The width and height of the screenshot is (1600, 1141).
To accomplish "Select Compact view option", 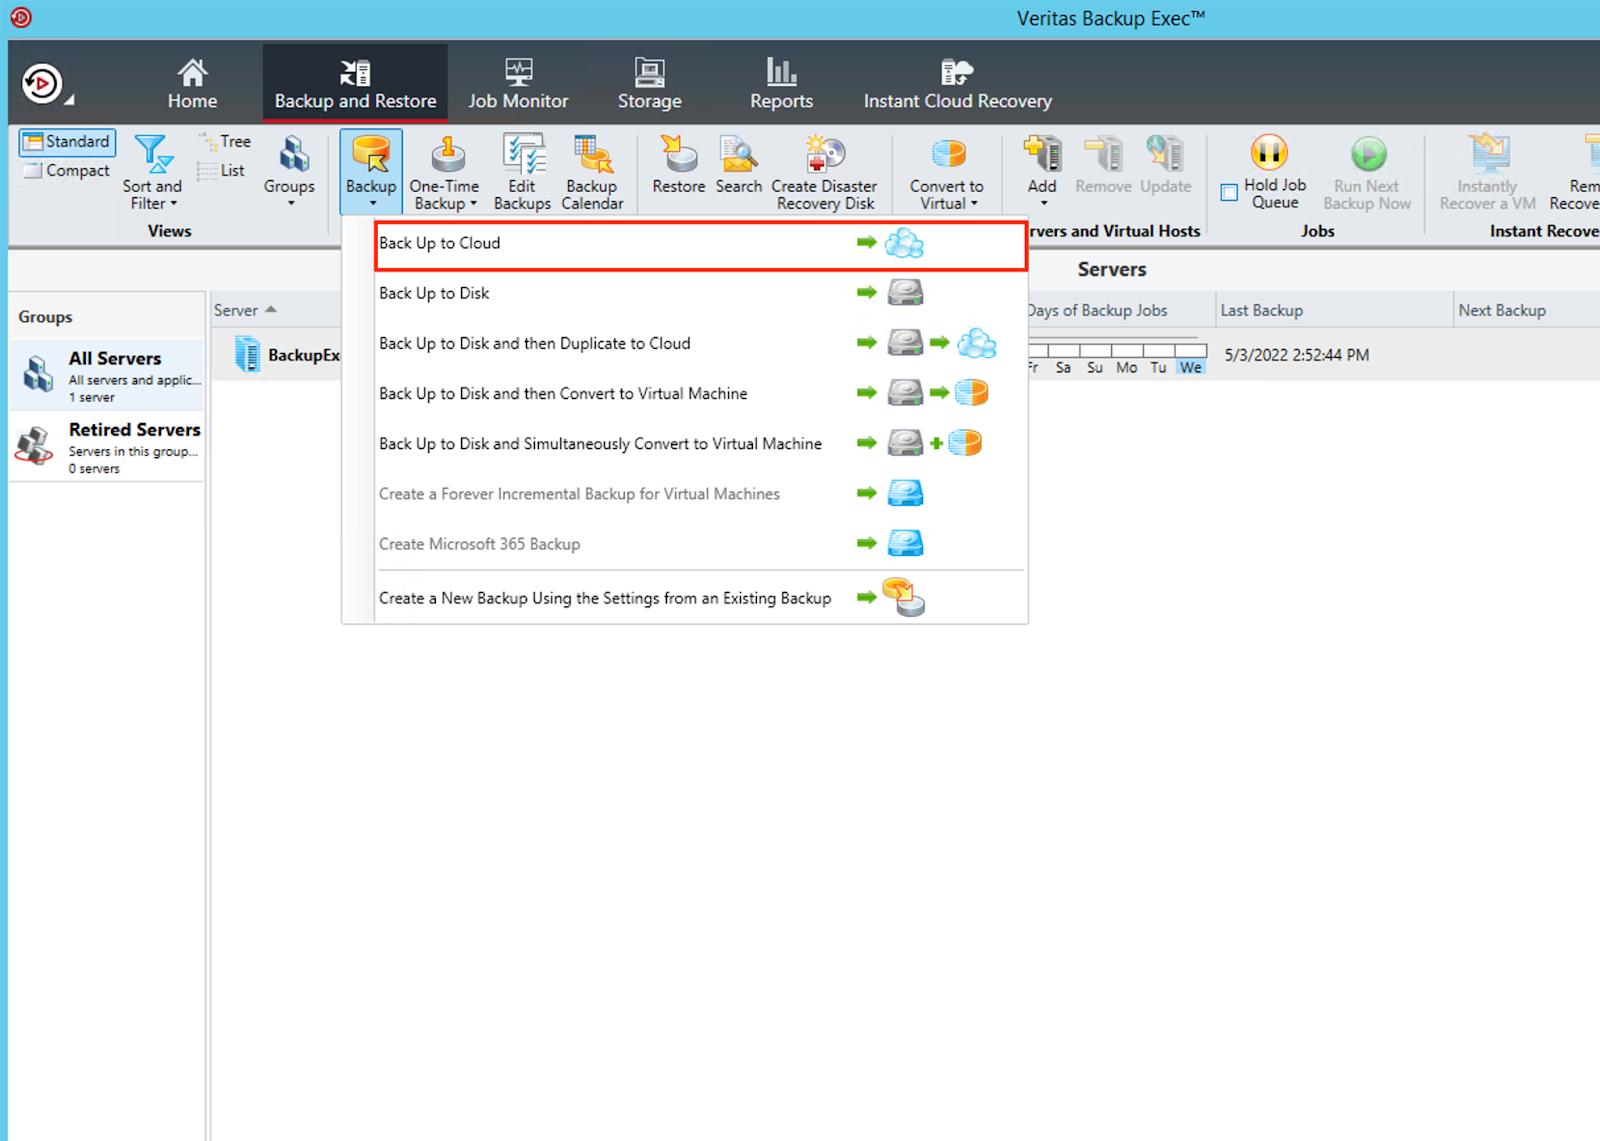I will (67, 171).
